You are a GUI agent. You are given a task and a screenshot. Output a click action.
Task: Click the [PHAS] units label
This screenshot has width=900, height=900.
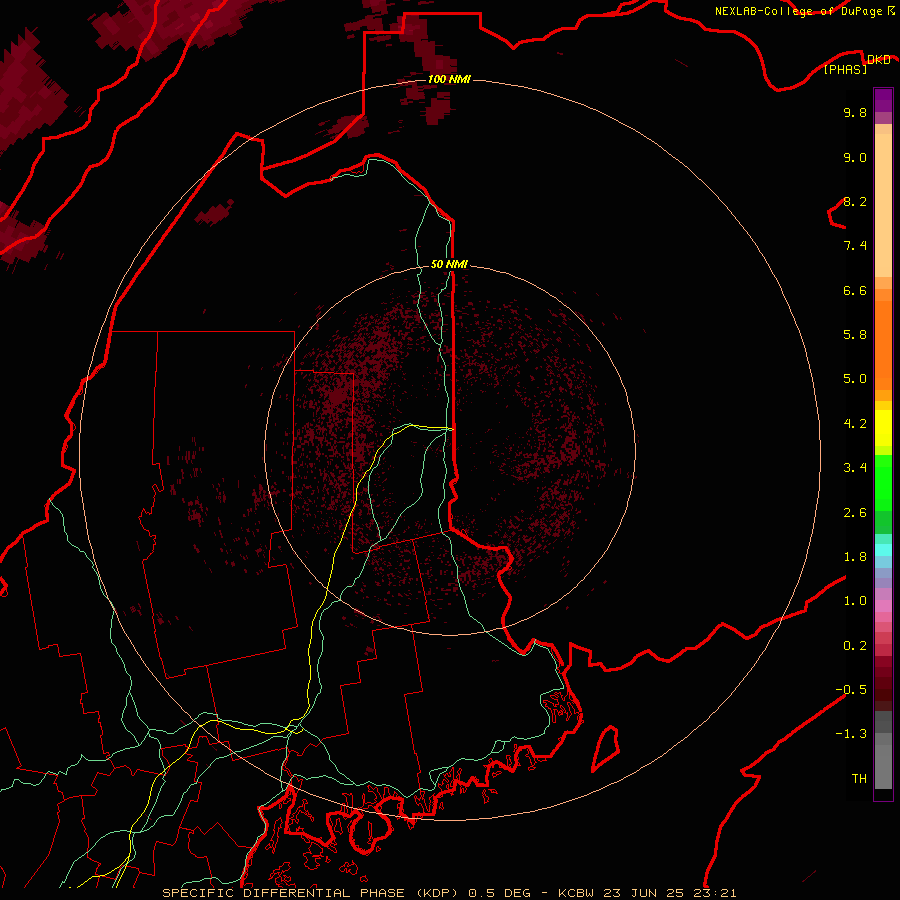[845, 69]
